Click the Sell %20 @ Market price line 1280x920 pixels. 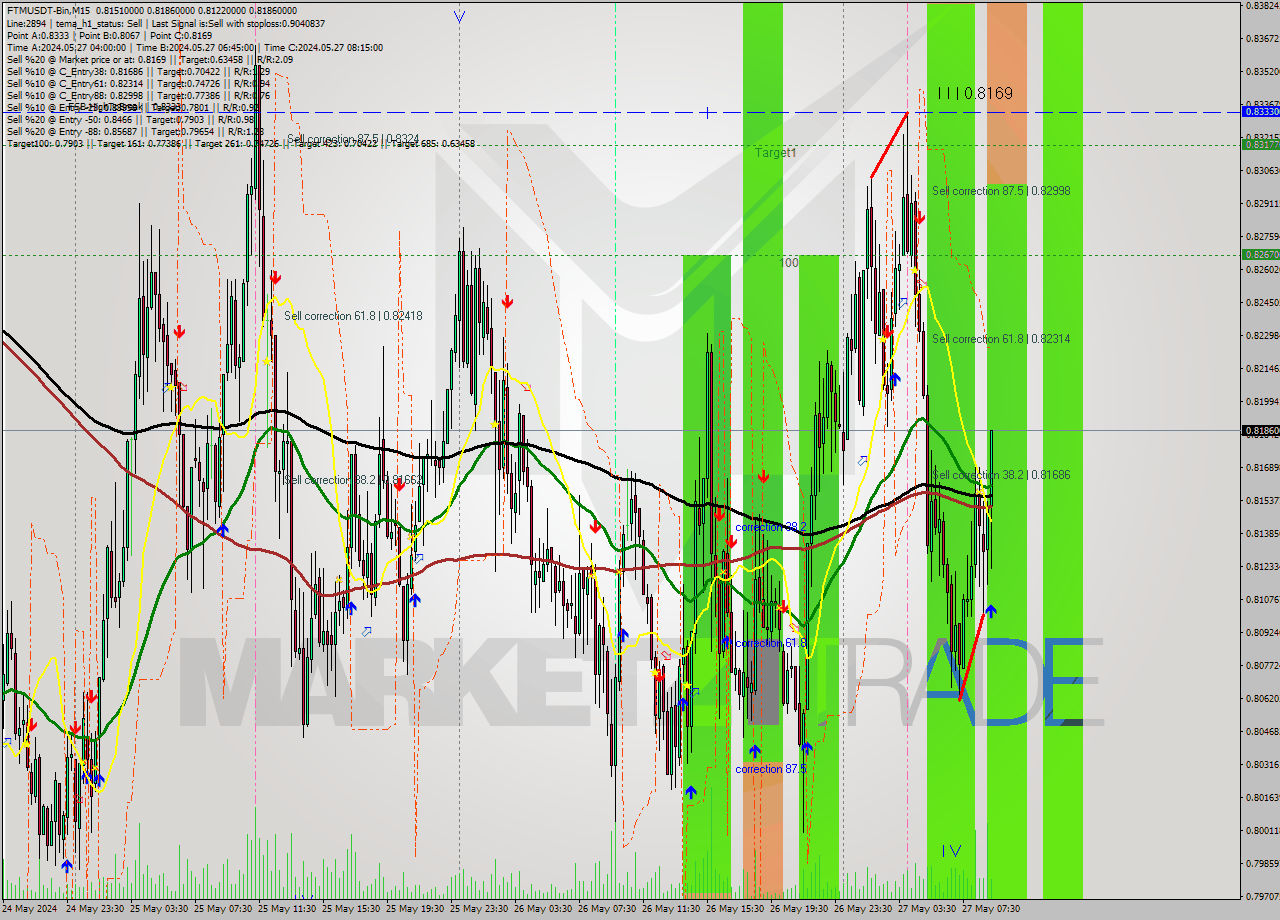point(149,59)
